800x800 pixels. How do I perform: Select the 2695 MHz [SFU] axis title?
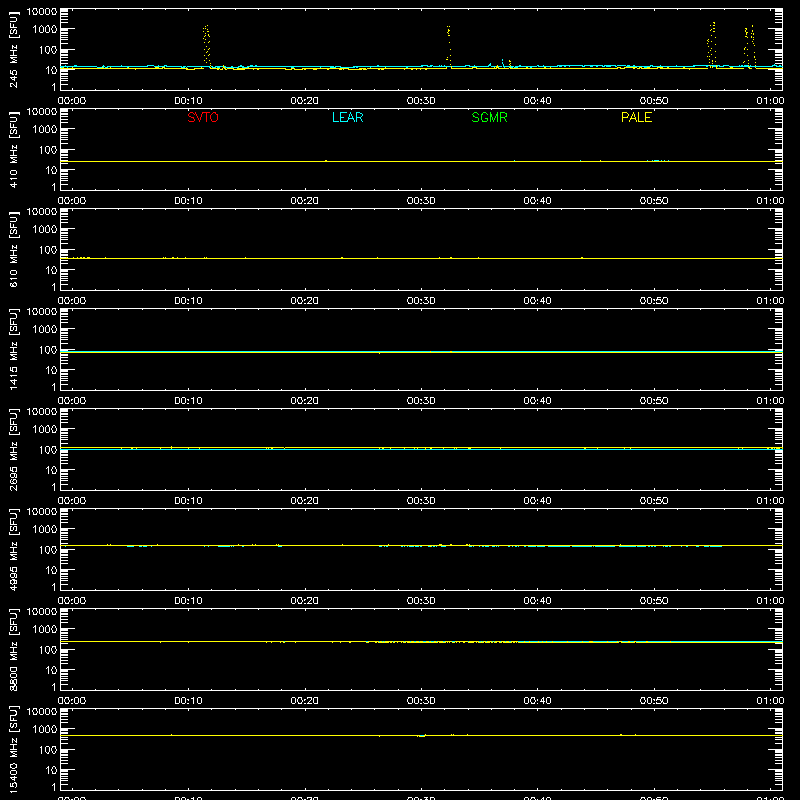point(13,449)
